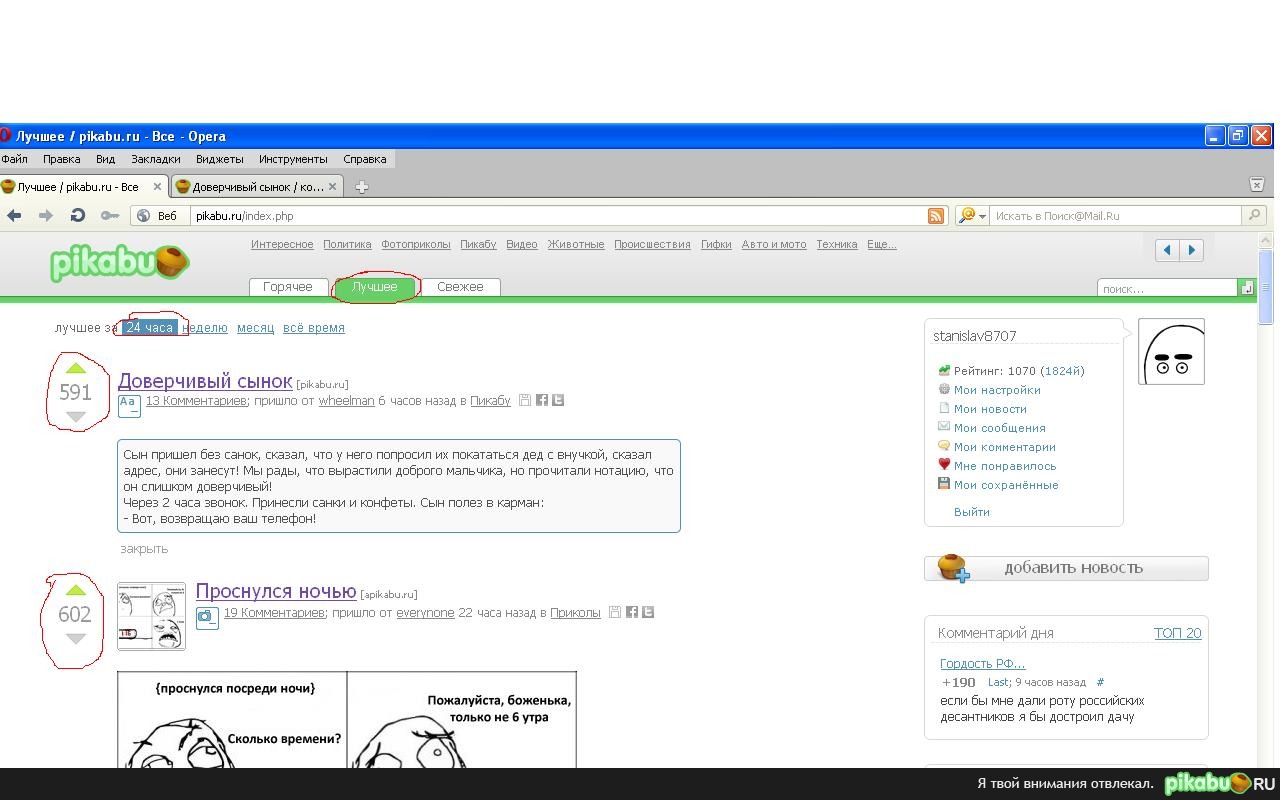This screenshot has width=1280, height=800.
Task: Click the 'добавить новость' button
Action: 1066,567
